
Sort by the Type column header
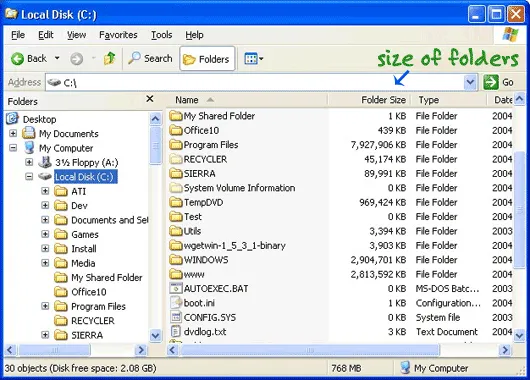point(448,100)
